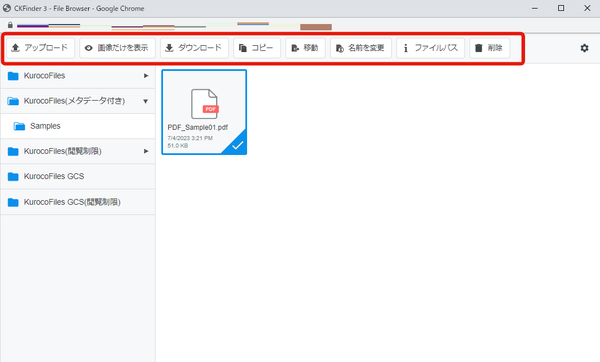Select the KurocoFiles(メタデータ付き) folder
The height and width of the screenshot is (362, 600).
click(78, 101)
